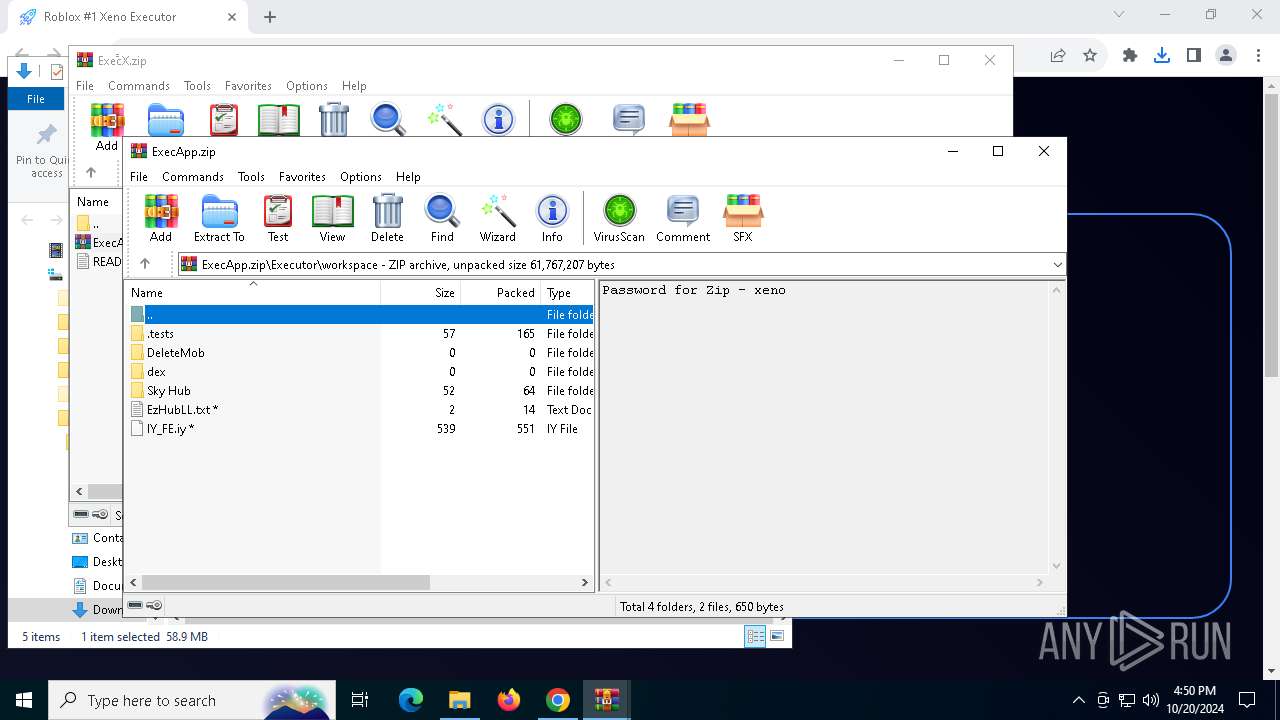Click Add icon in ExecX.zip window
The height and width of the screenshot is (720, 1280).
click(107, 127)
